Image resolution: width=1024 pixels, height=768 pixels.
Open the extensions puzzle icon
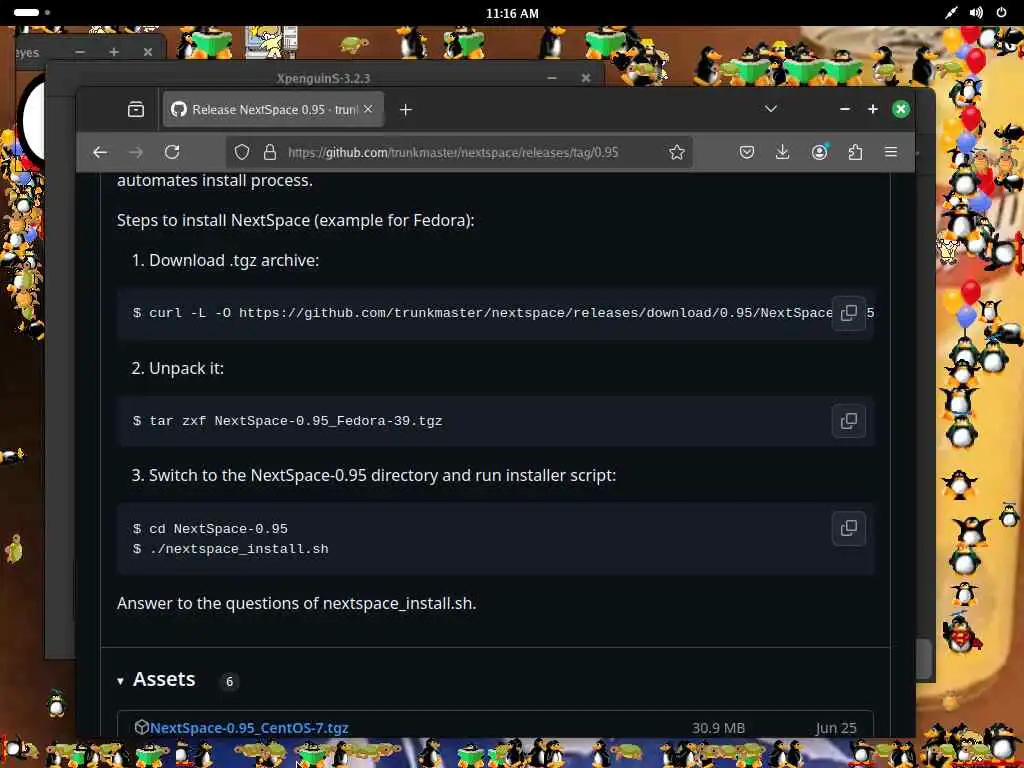click(x=855, y=152)
